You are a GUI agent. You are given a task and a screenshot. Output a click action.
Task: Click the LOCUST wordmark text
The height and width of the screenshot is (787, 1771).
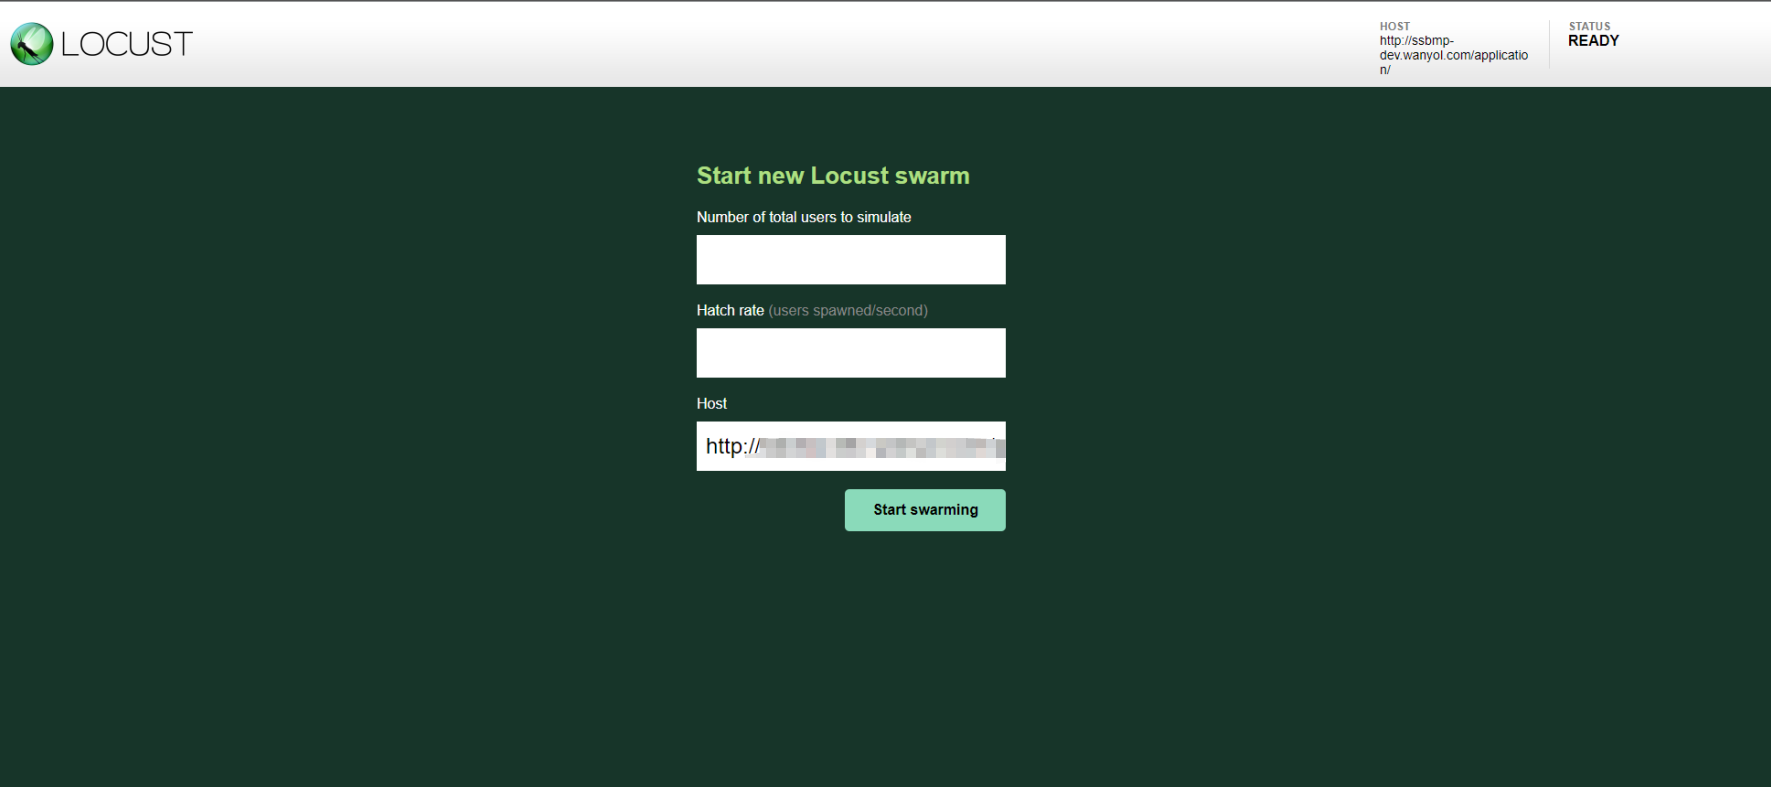127,44
